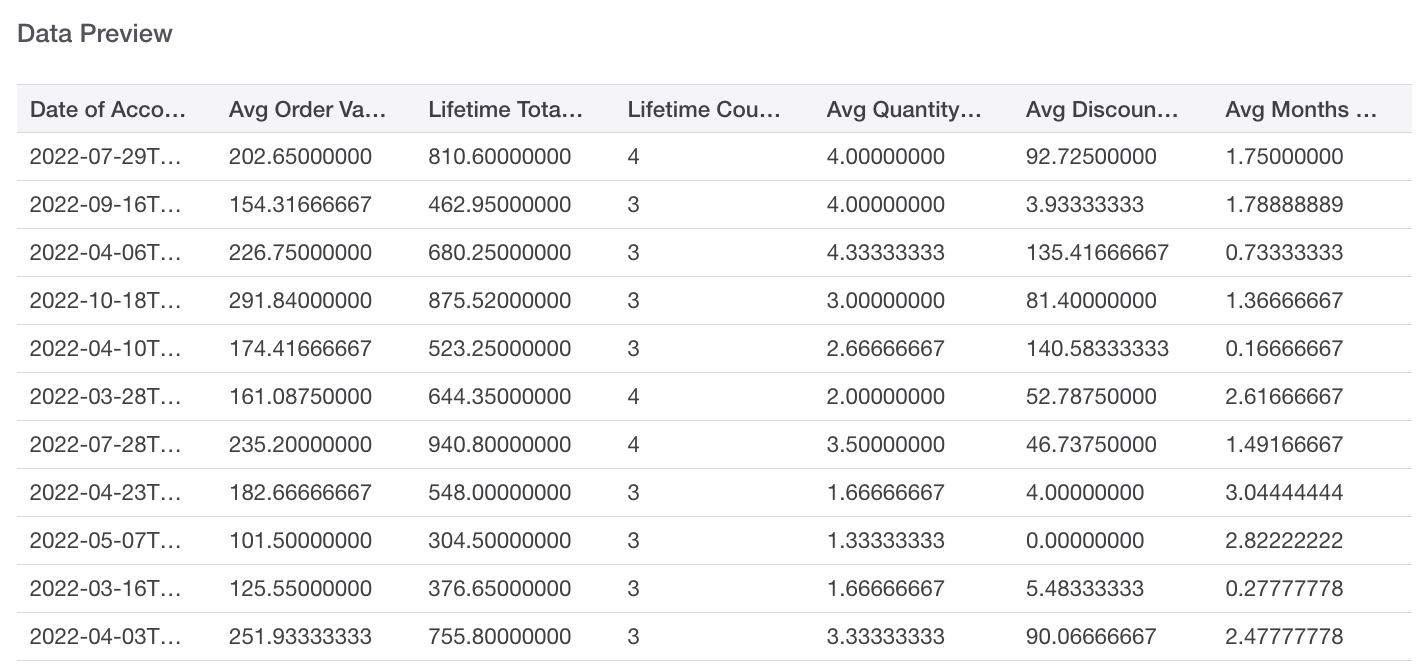
Task: Click avg order value 182.66666667
Action: pos(300,493)
